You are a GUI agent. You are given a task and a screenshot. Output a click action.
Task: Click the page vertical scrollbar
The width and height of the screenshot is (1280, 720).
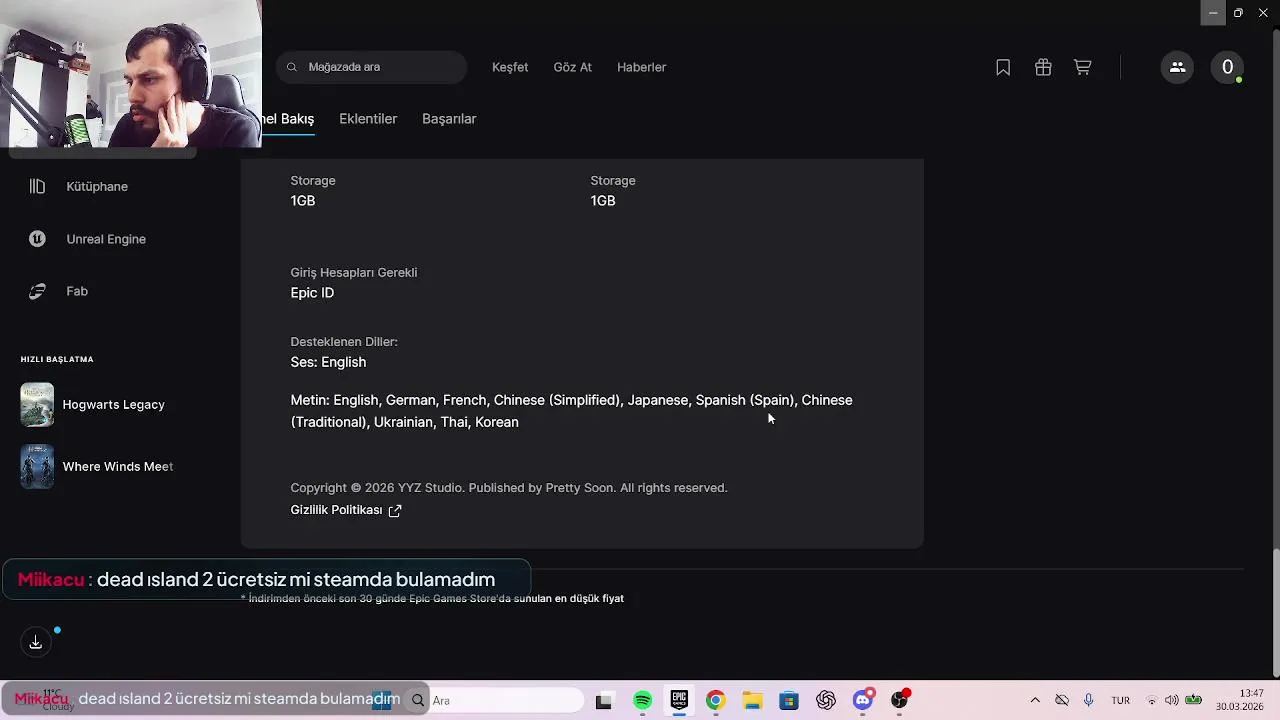coord(1275,612)
